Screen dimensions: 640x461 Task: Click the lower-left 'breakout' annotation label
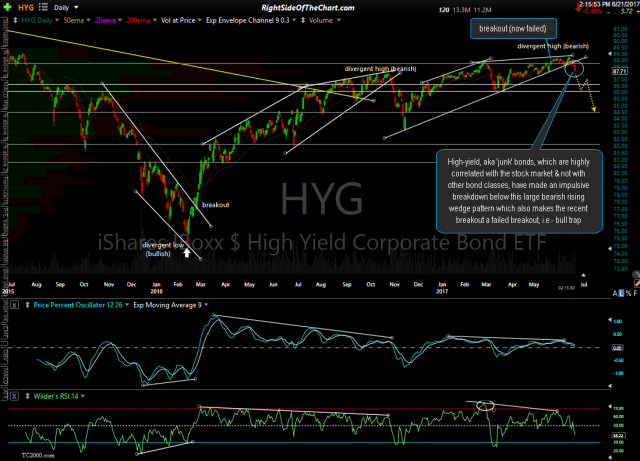(216, 205)
